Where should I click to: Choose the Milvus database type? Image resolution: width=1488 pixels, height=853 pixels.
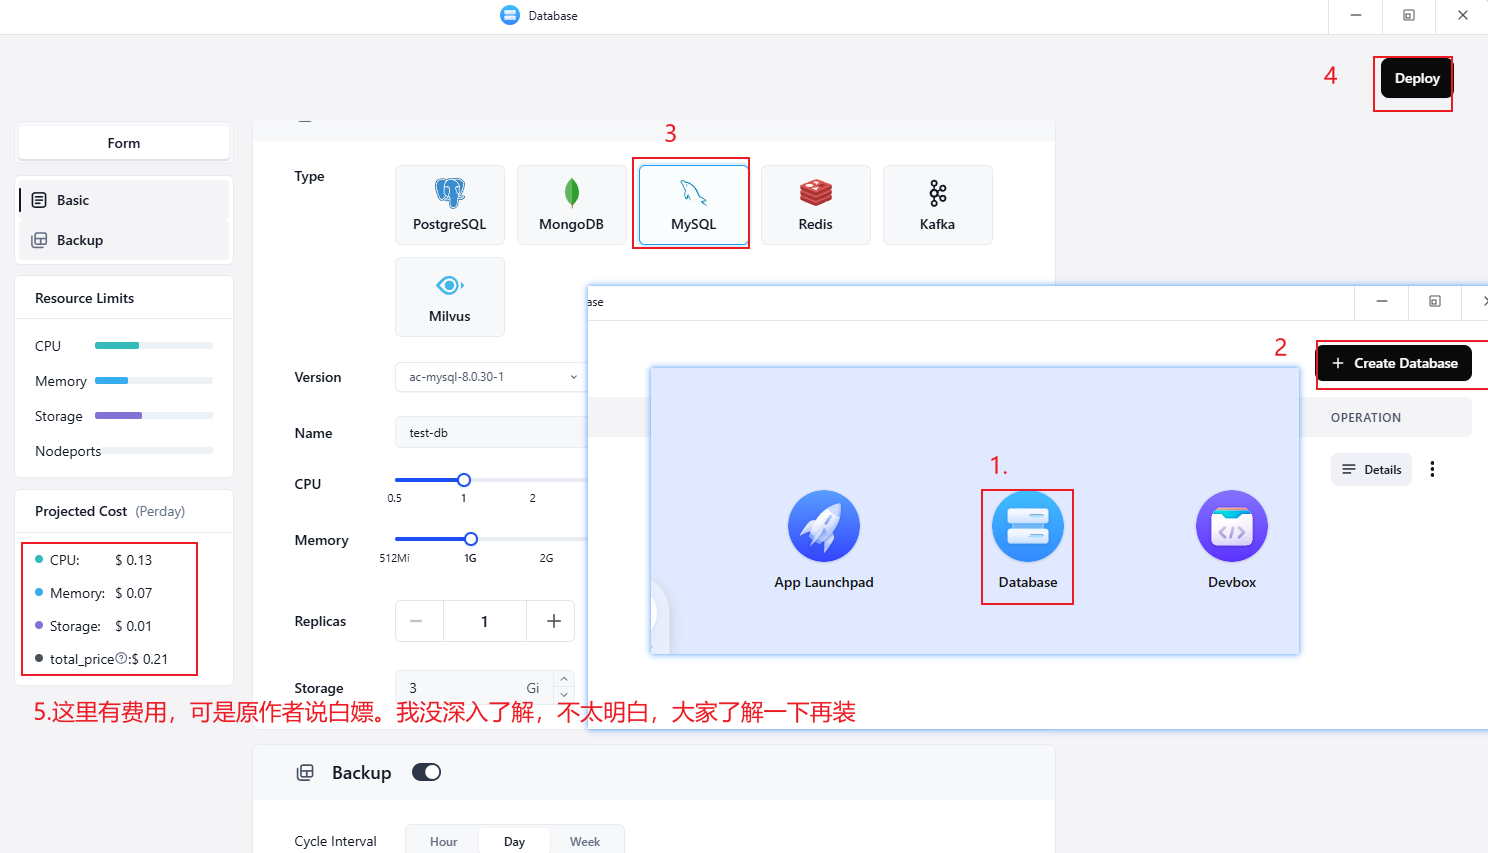[x=449, y=297]
